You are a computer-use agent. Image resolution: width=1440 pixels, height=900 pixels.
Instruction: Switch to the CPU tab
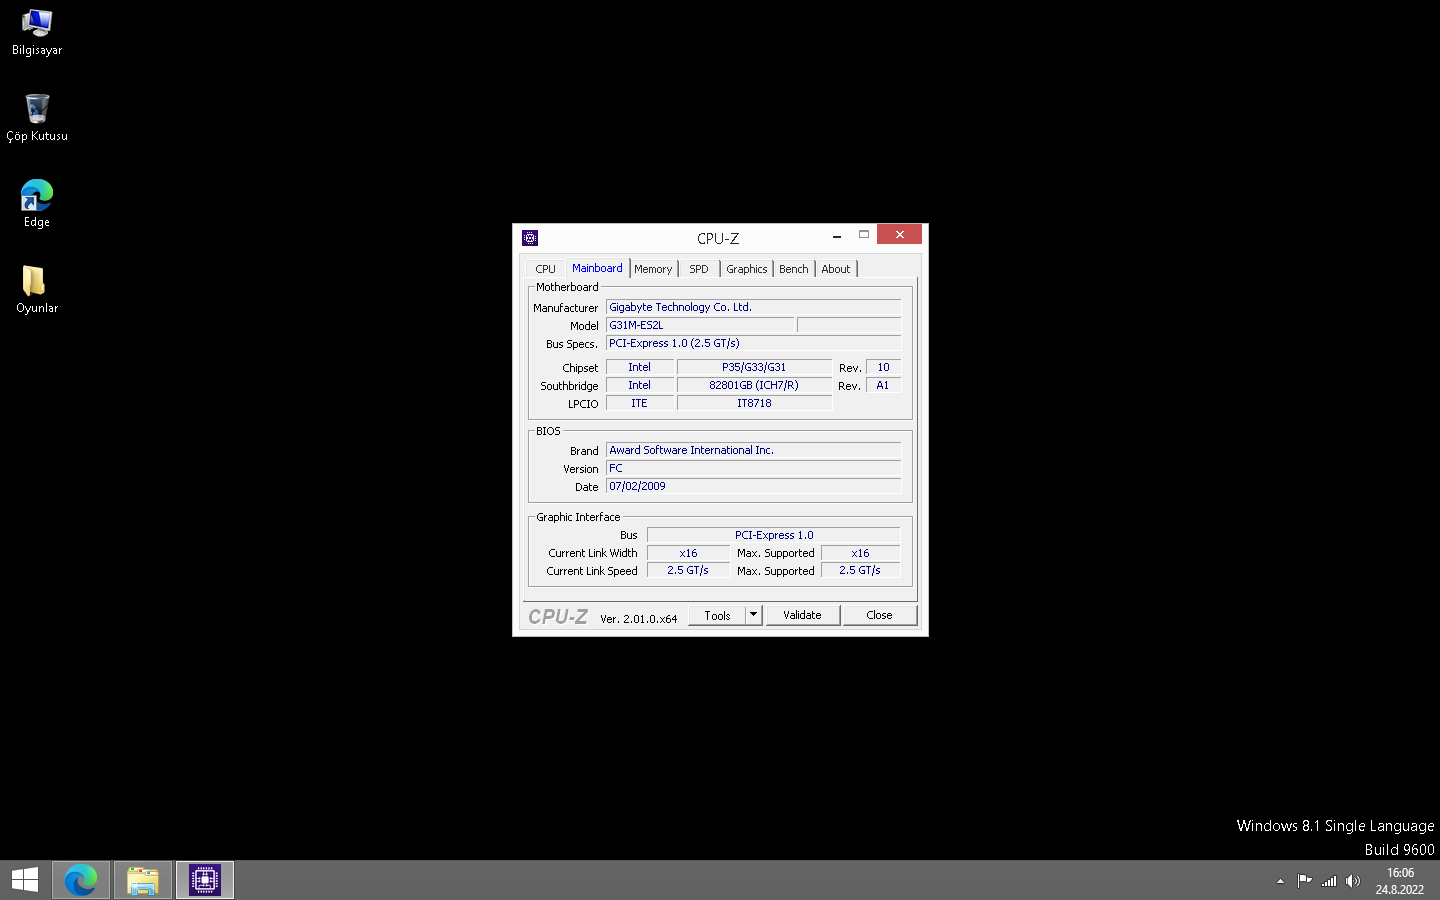click(x=545, y=269)
